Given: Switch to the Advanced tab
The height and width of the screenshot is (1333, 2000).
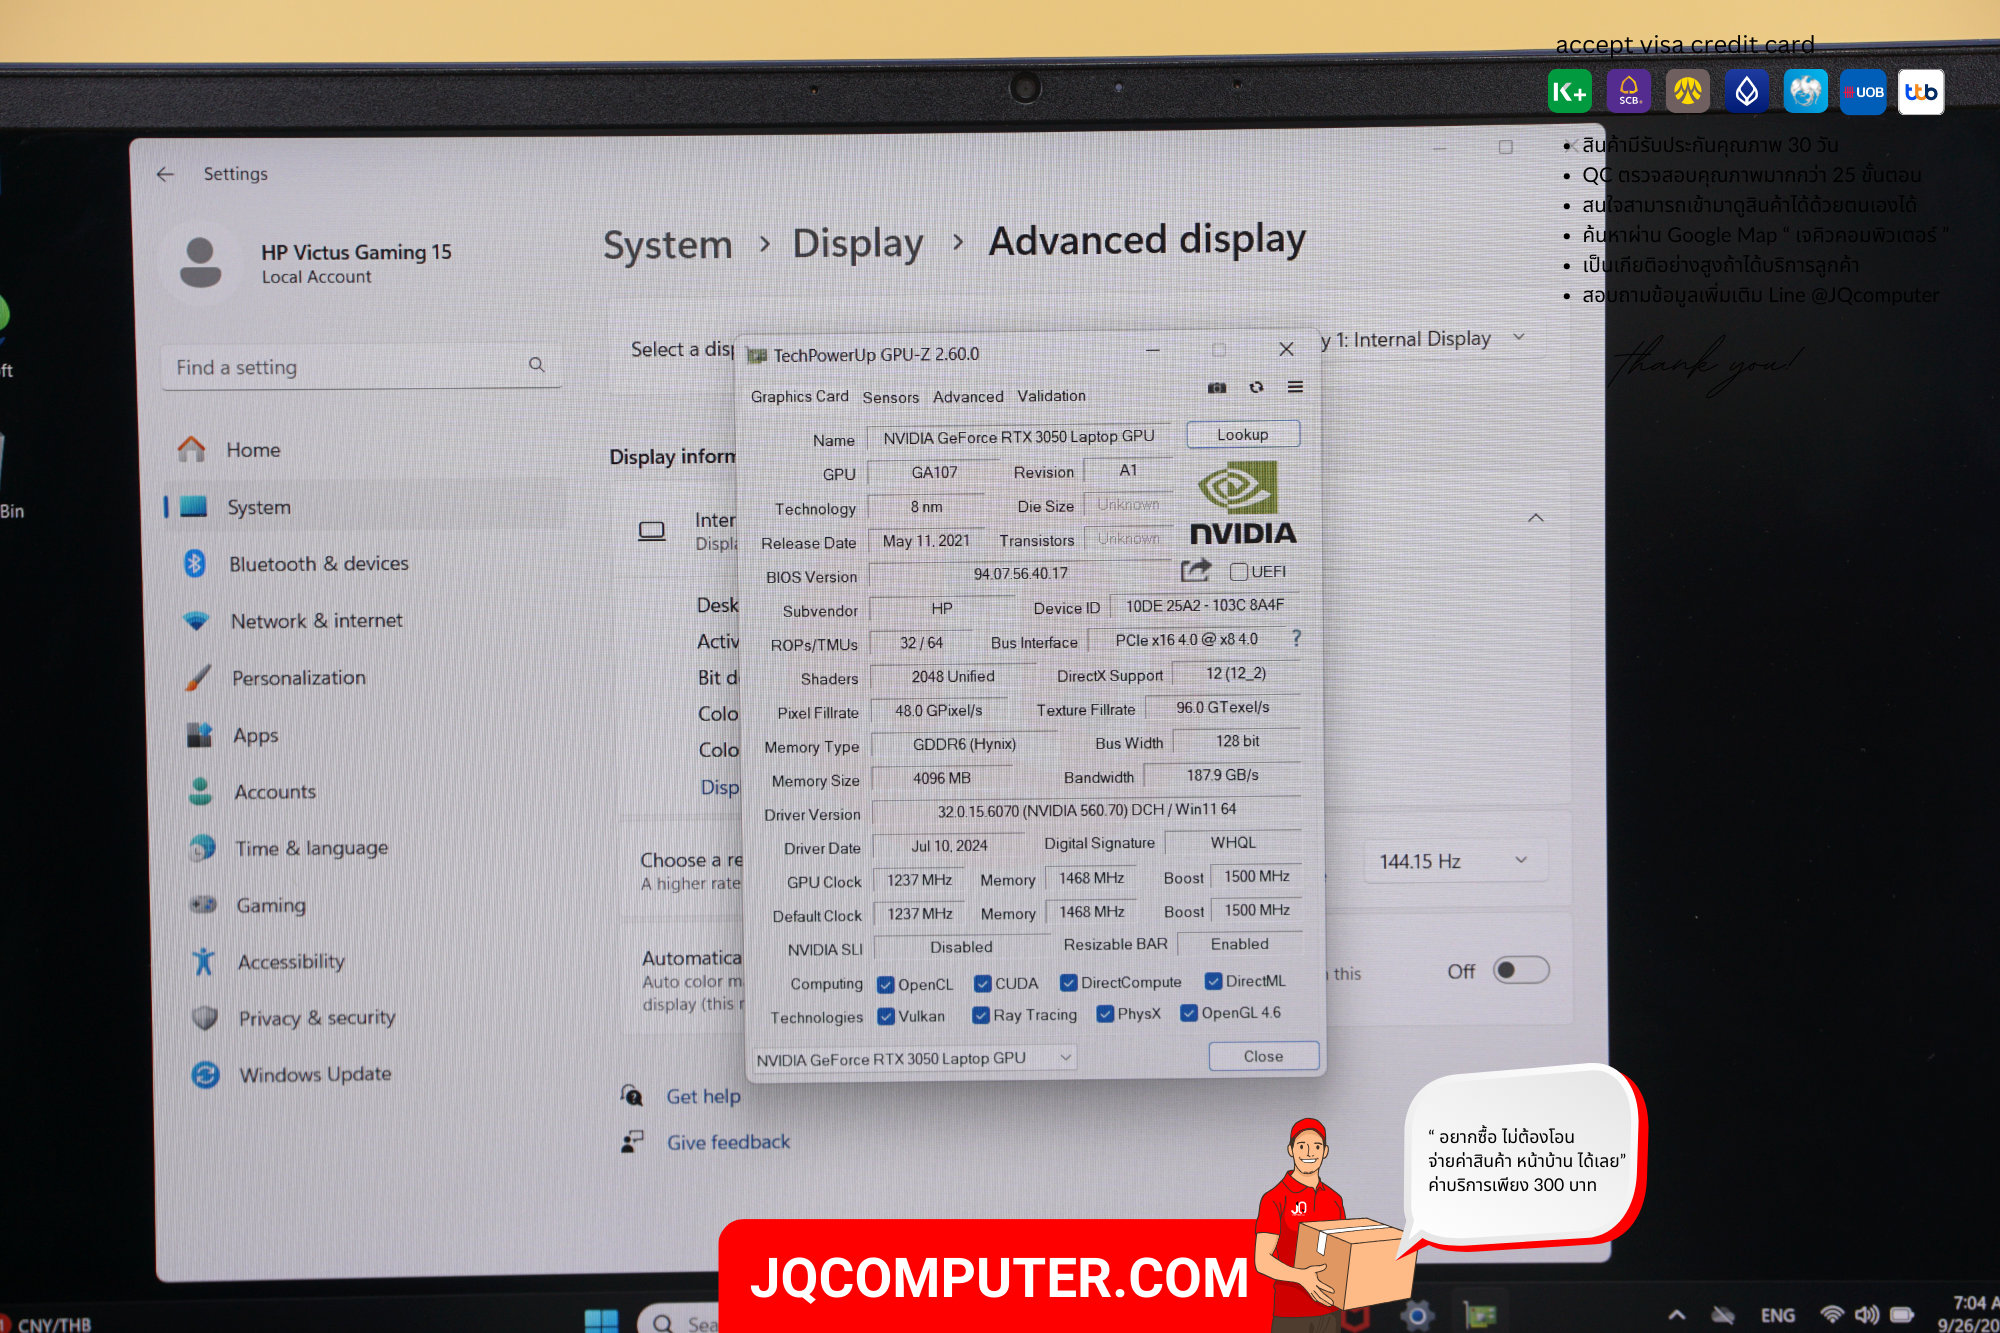Looking at the screenshot, I should coord(968,396).
